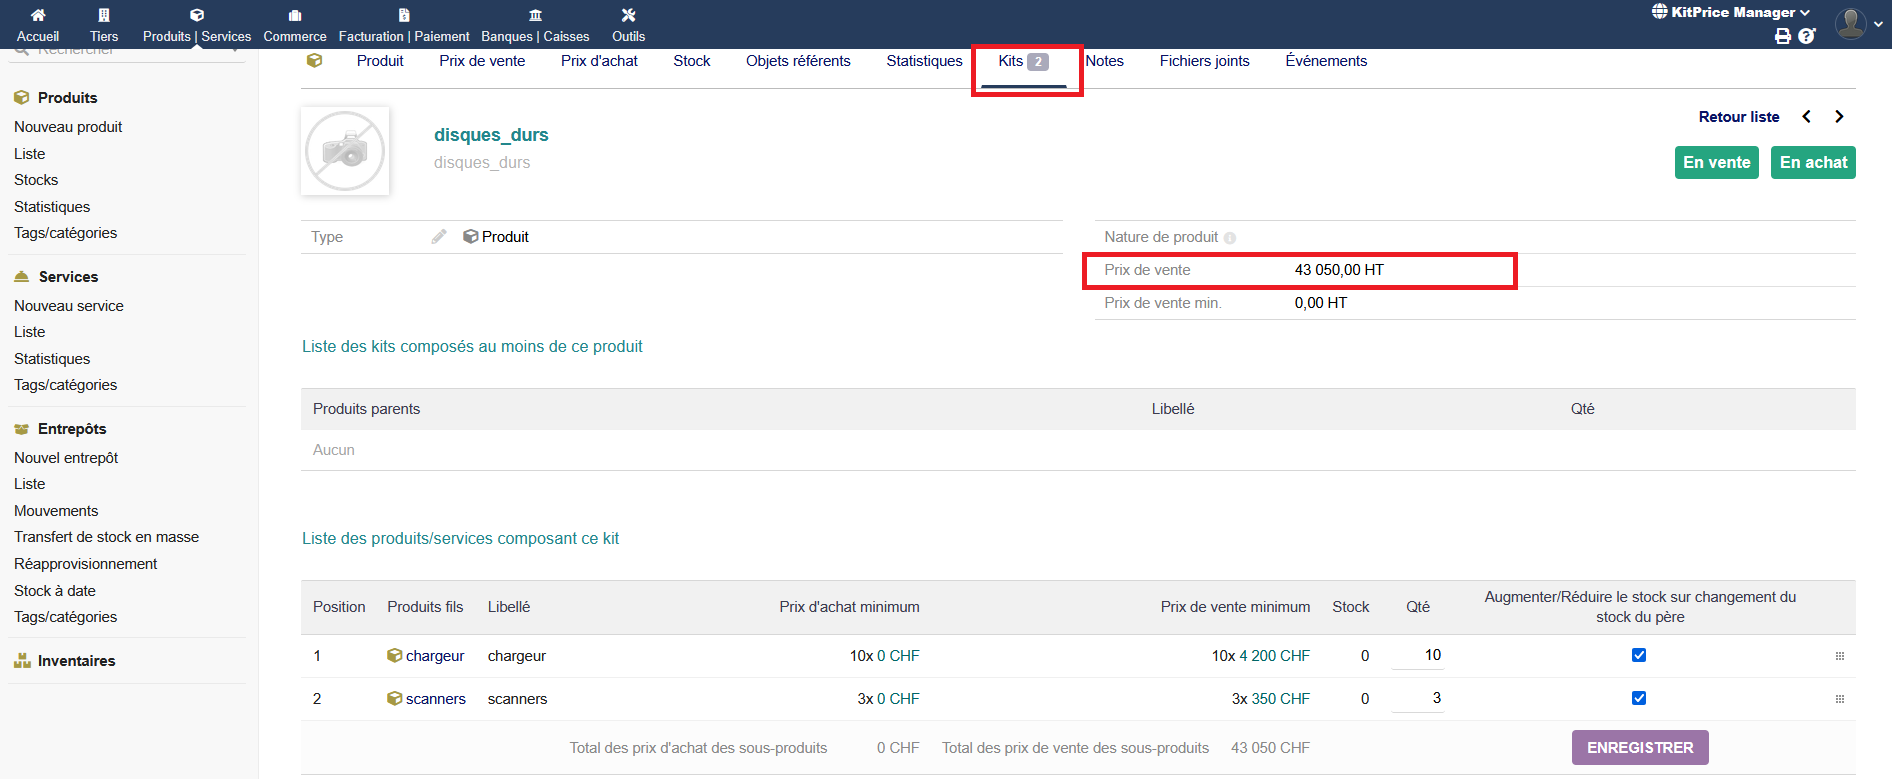
Task: Uncheck the stock change checkbox for scanners
Action: [x=1639, y=698]
